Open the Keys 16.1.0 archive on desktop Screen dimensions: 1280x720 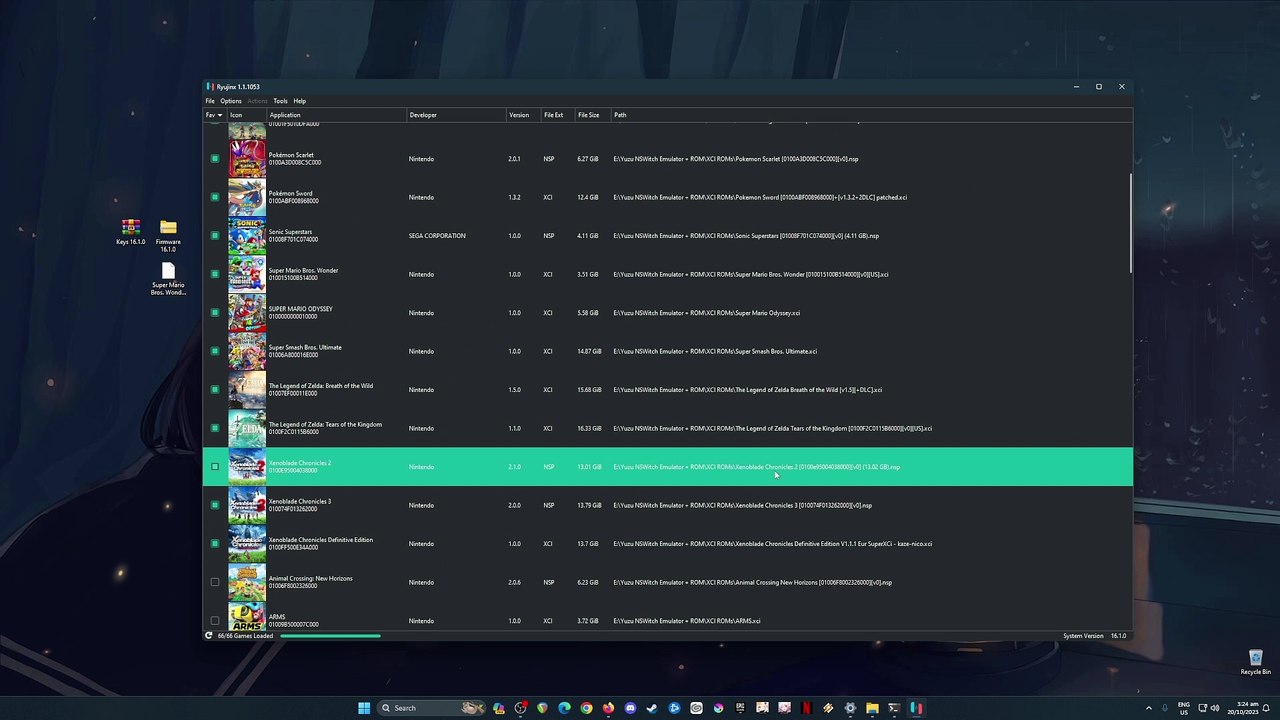coord(130,232)
